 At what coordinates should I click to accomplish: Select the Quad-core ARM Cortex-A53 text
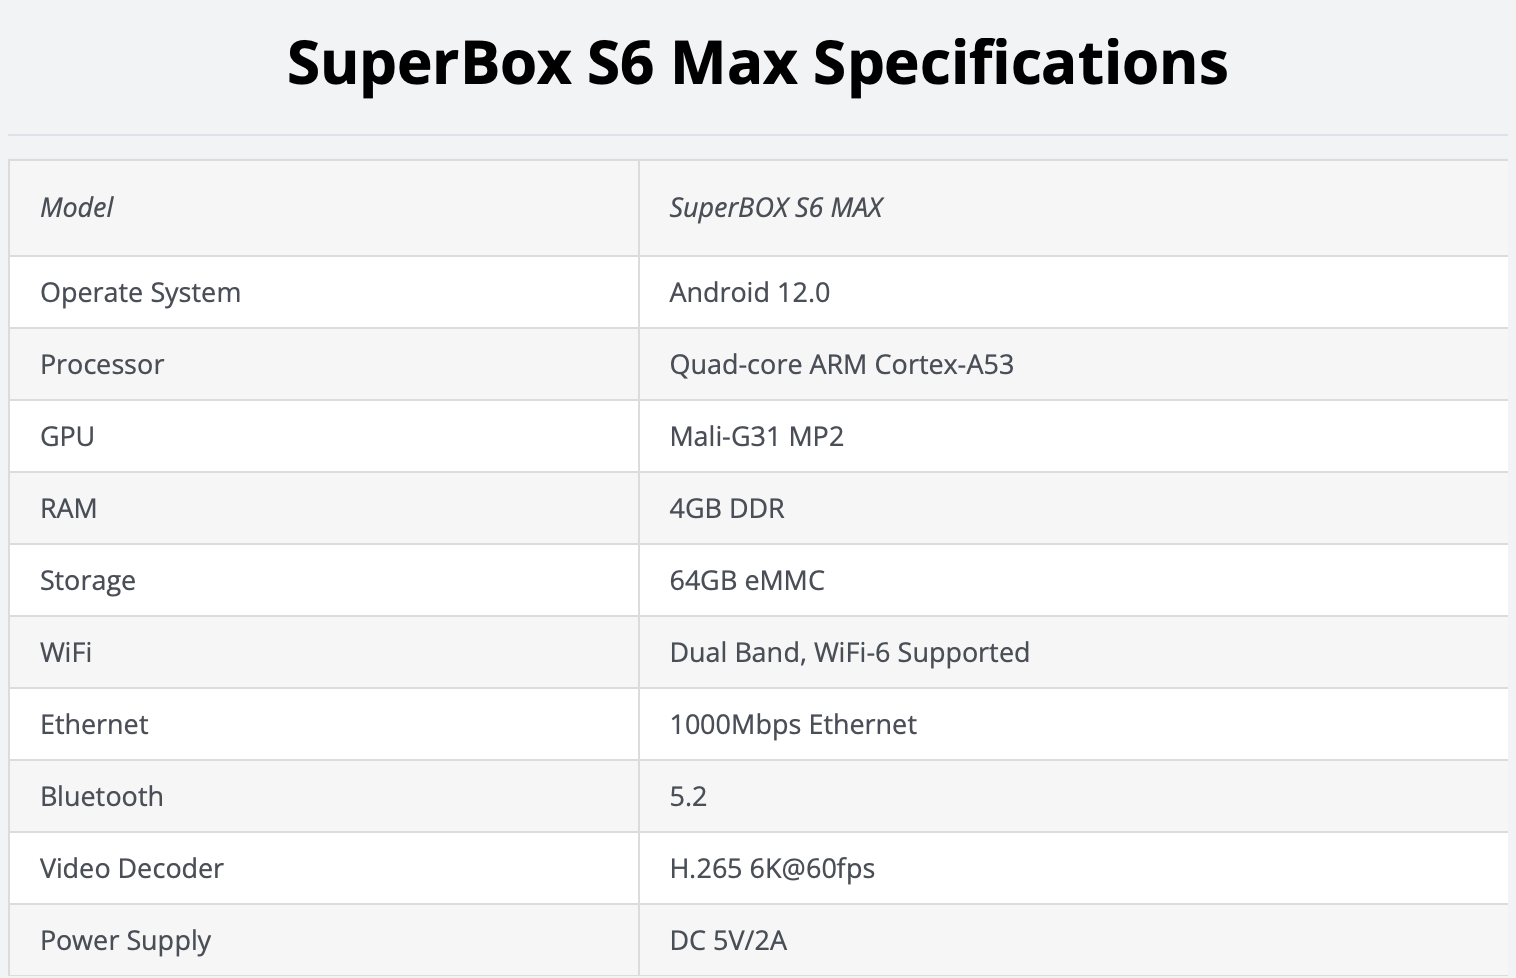pos(841,365)
